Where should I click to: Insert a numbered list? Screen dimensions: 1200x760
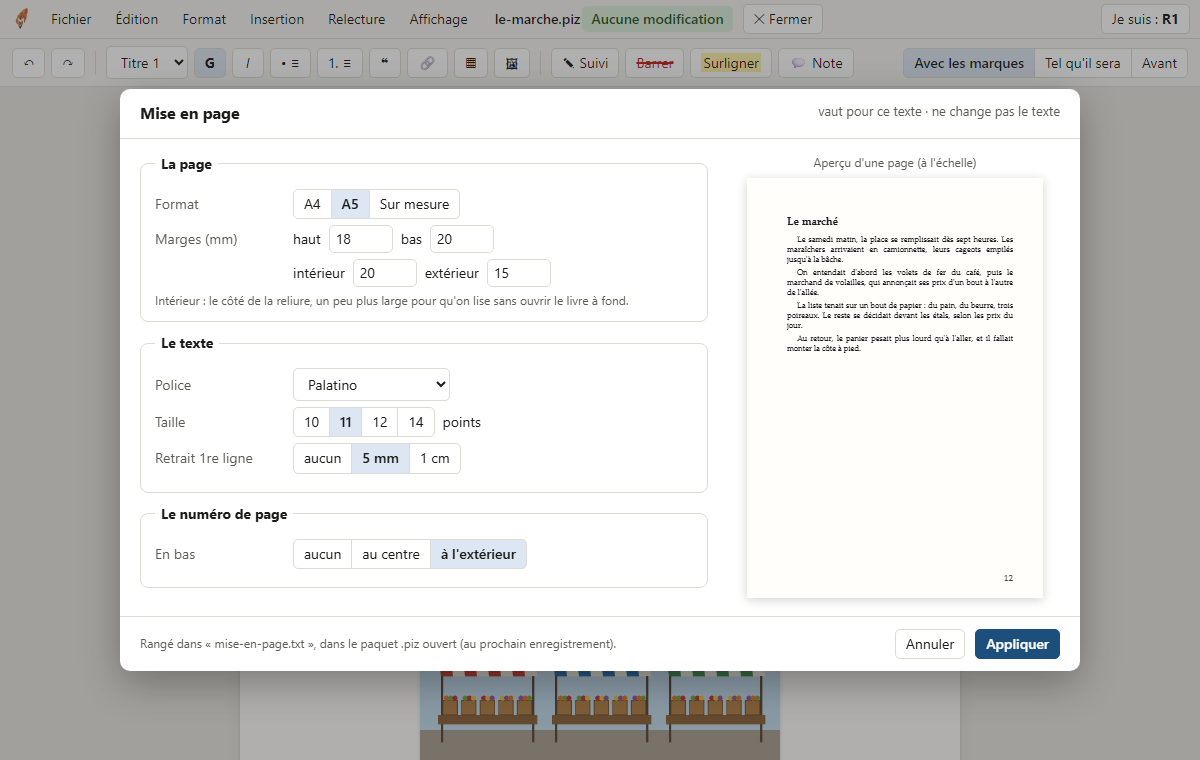pyautogui.click(x=340, y=63)
